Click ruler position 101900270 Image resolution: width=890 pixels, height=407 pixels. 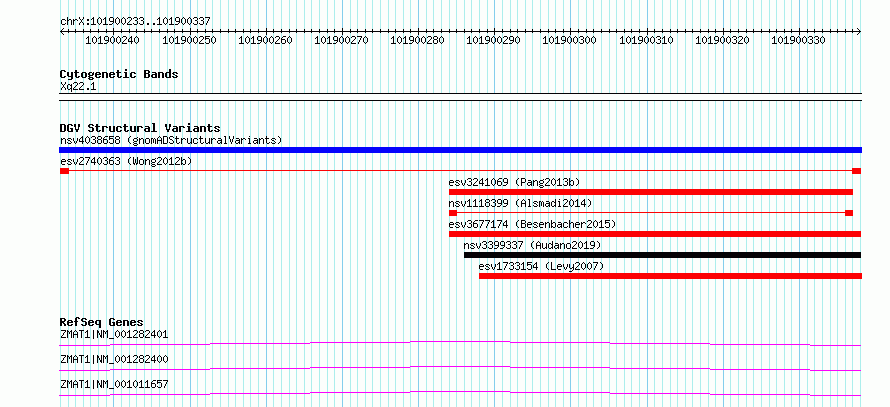[x=342, y=40]
